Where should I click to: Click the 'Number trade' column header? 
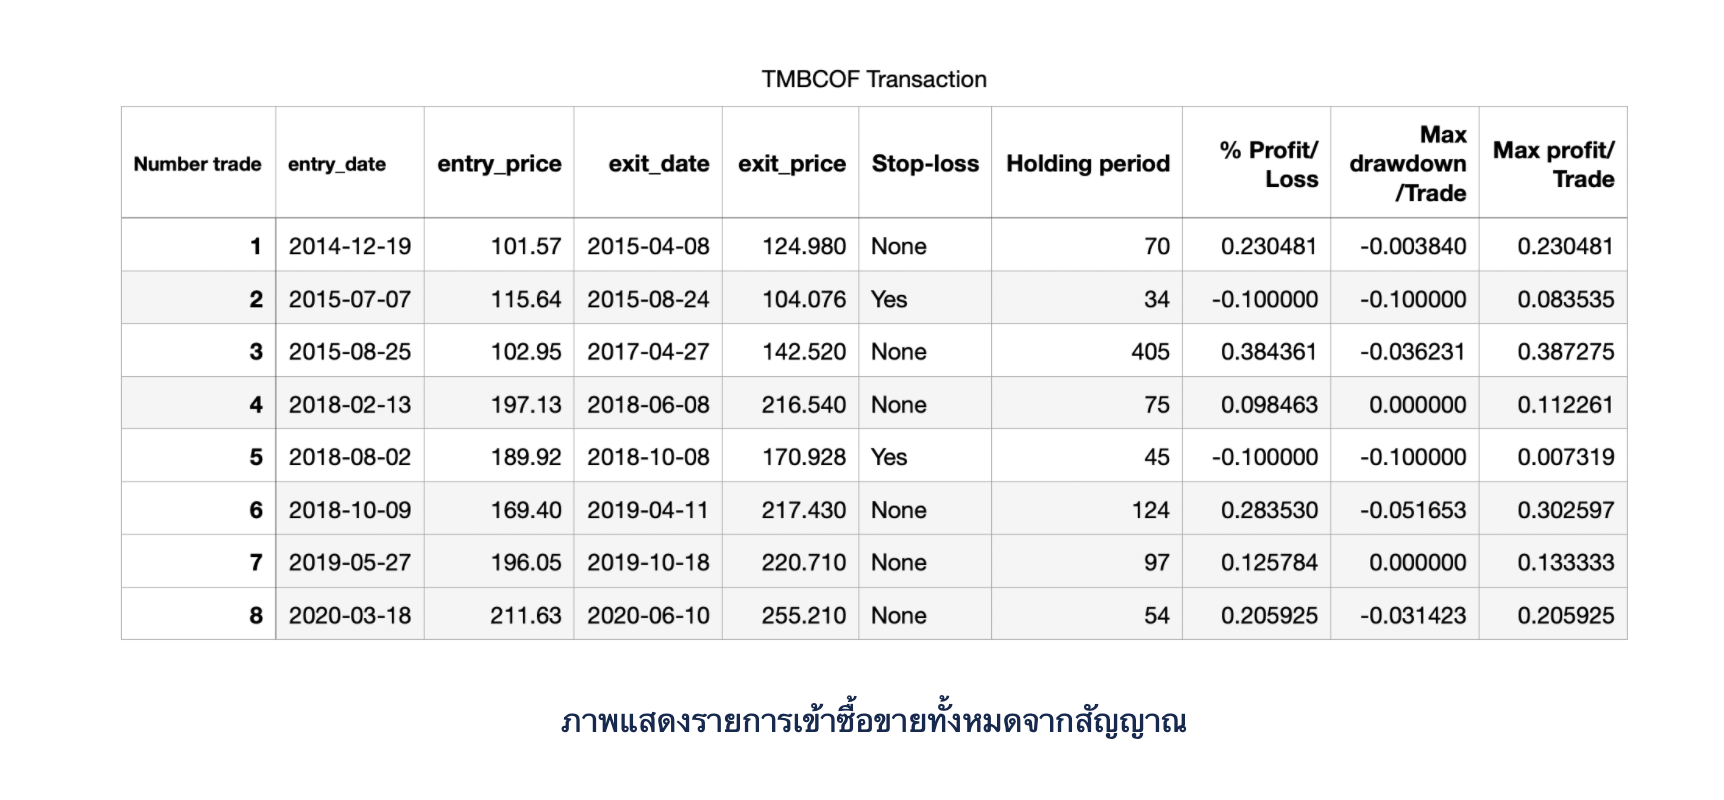coord(197,164)
